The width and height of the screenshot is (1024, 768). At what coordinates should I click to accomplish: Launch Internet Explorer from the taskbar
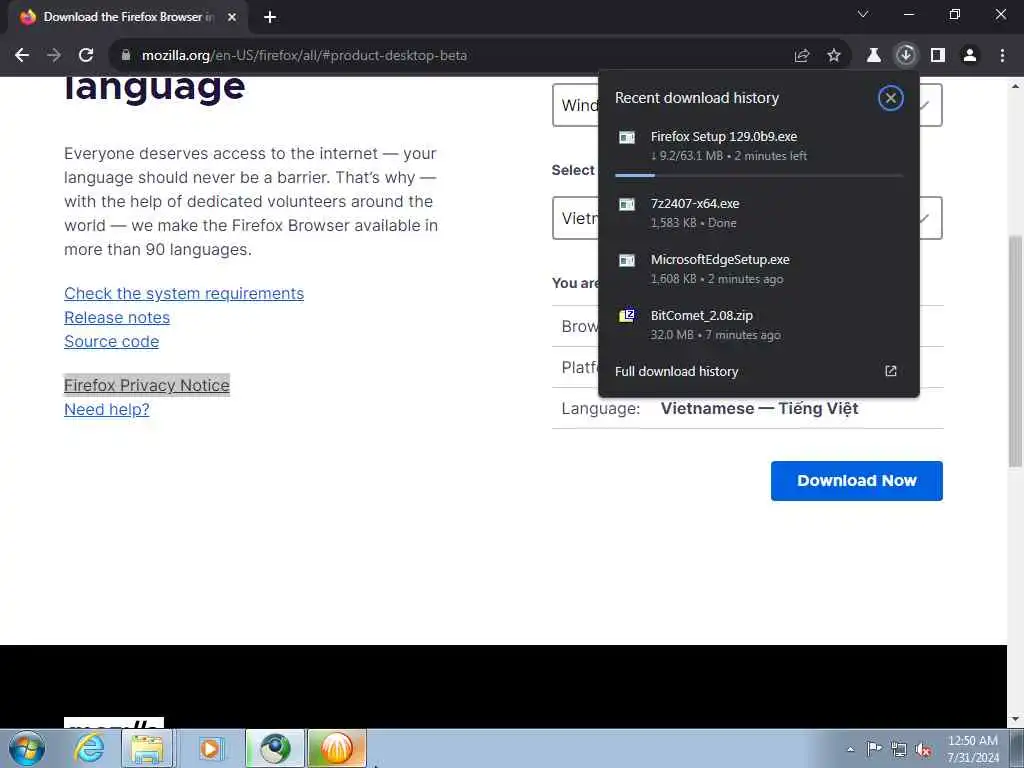89,748
